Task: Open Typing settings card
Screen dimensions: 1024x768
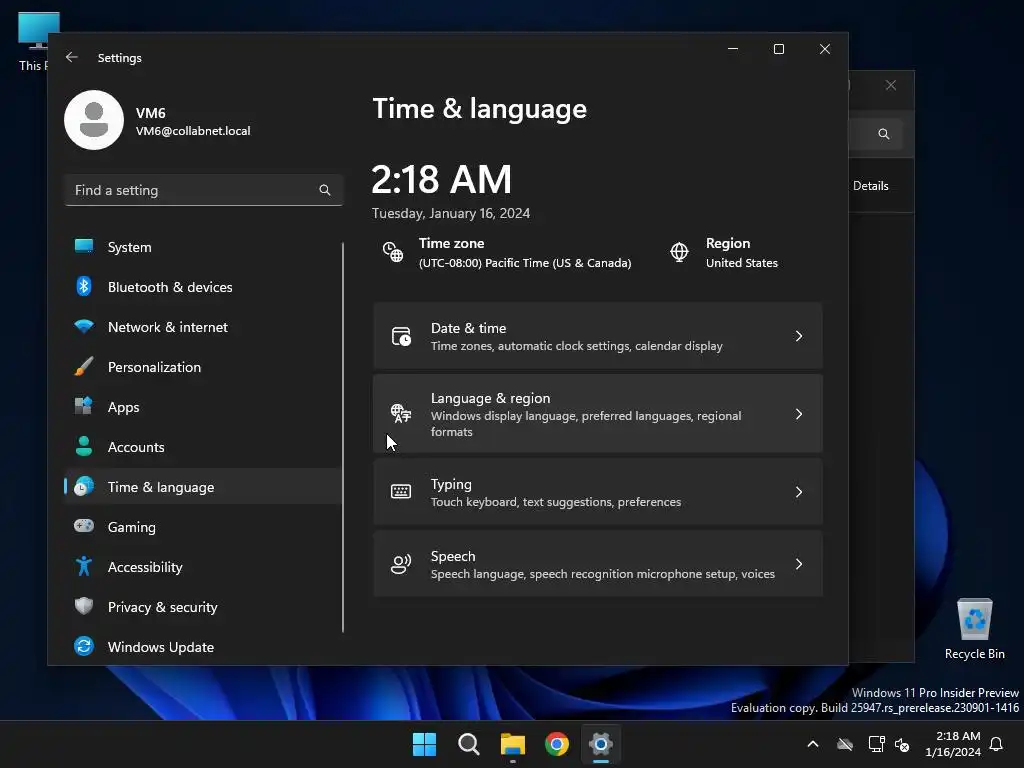Action: [598, 492]
